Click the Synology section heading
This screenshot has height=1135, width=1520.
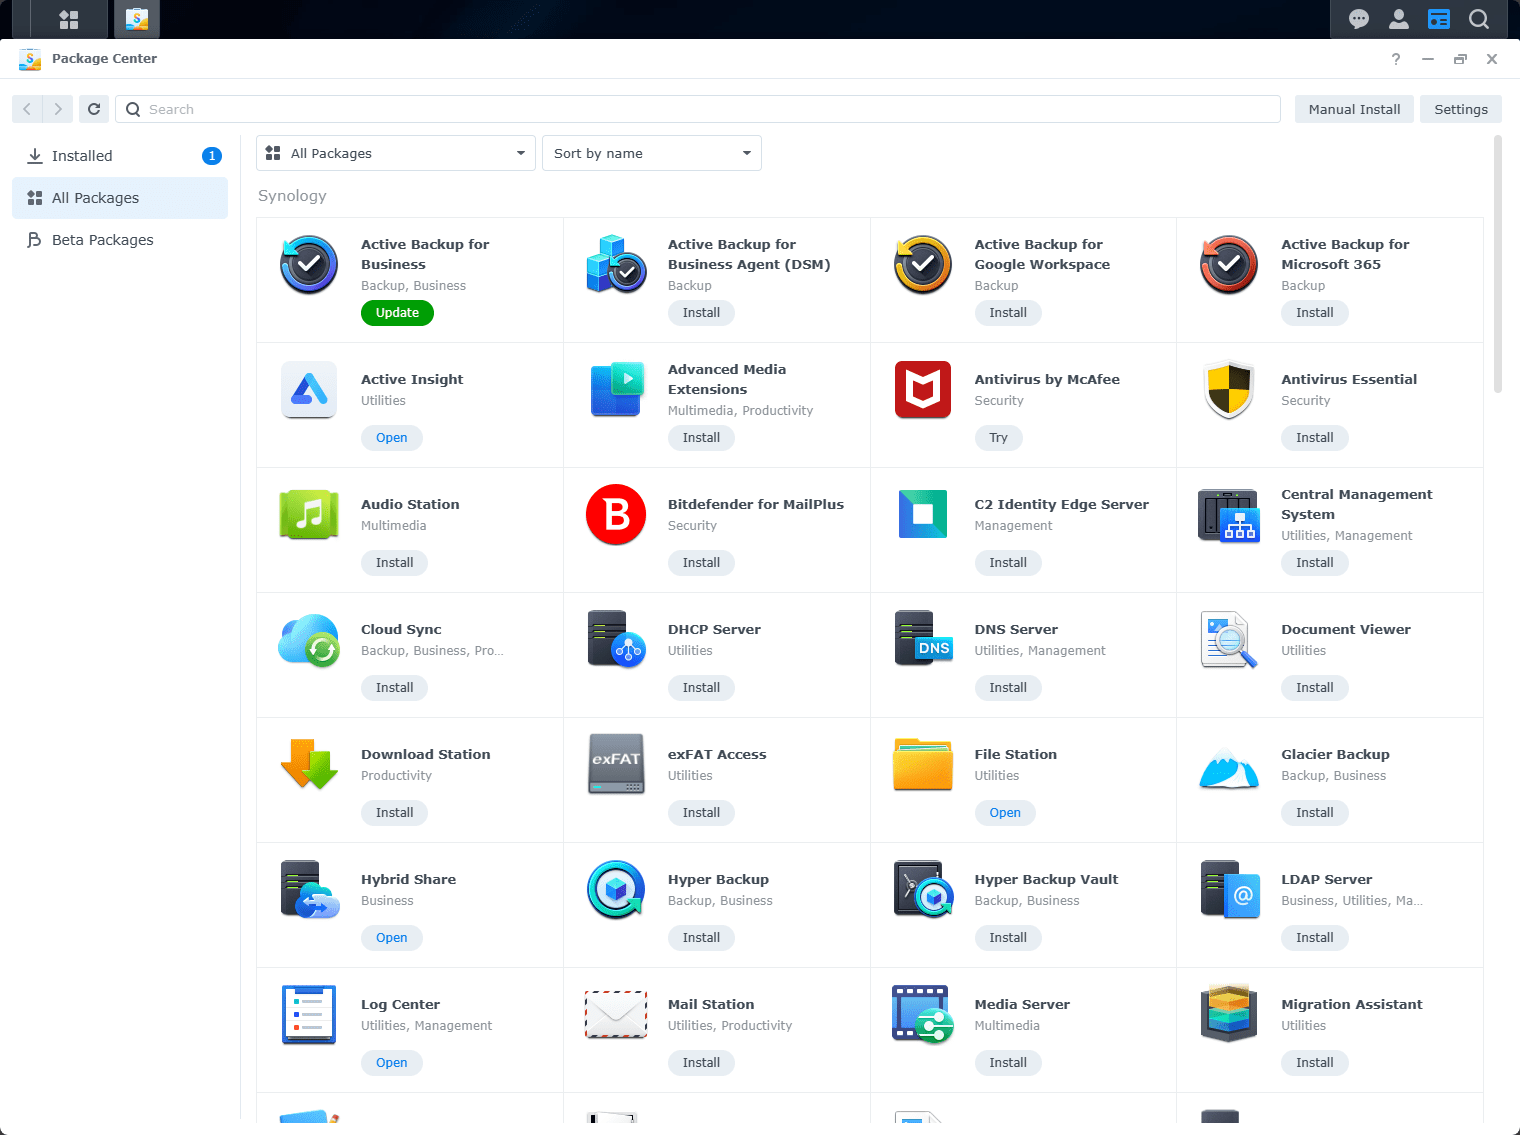(292, 196)
